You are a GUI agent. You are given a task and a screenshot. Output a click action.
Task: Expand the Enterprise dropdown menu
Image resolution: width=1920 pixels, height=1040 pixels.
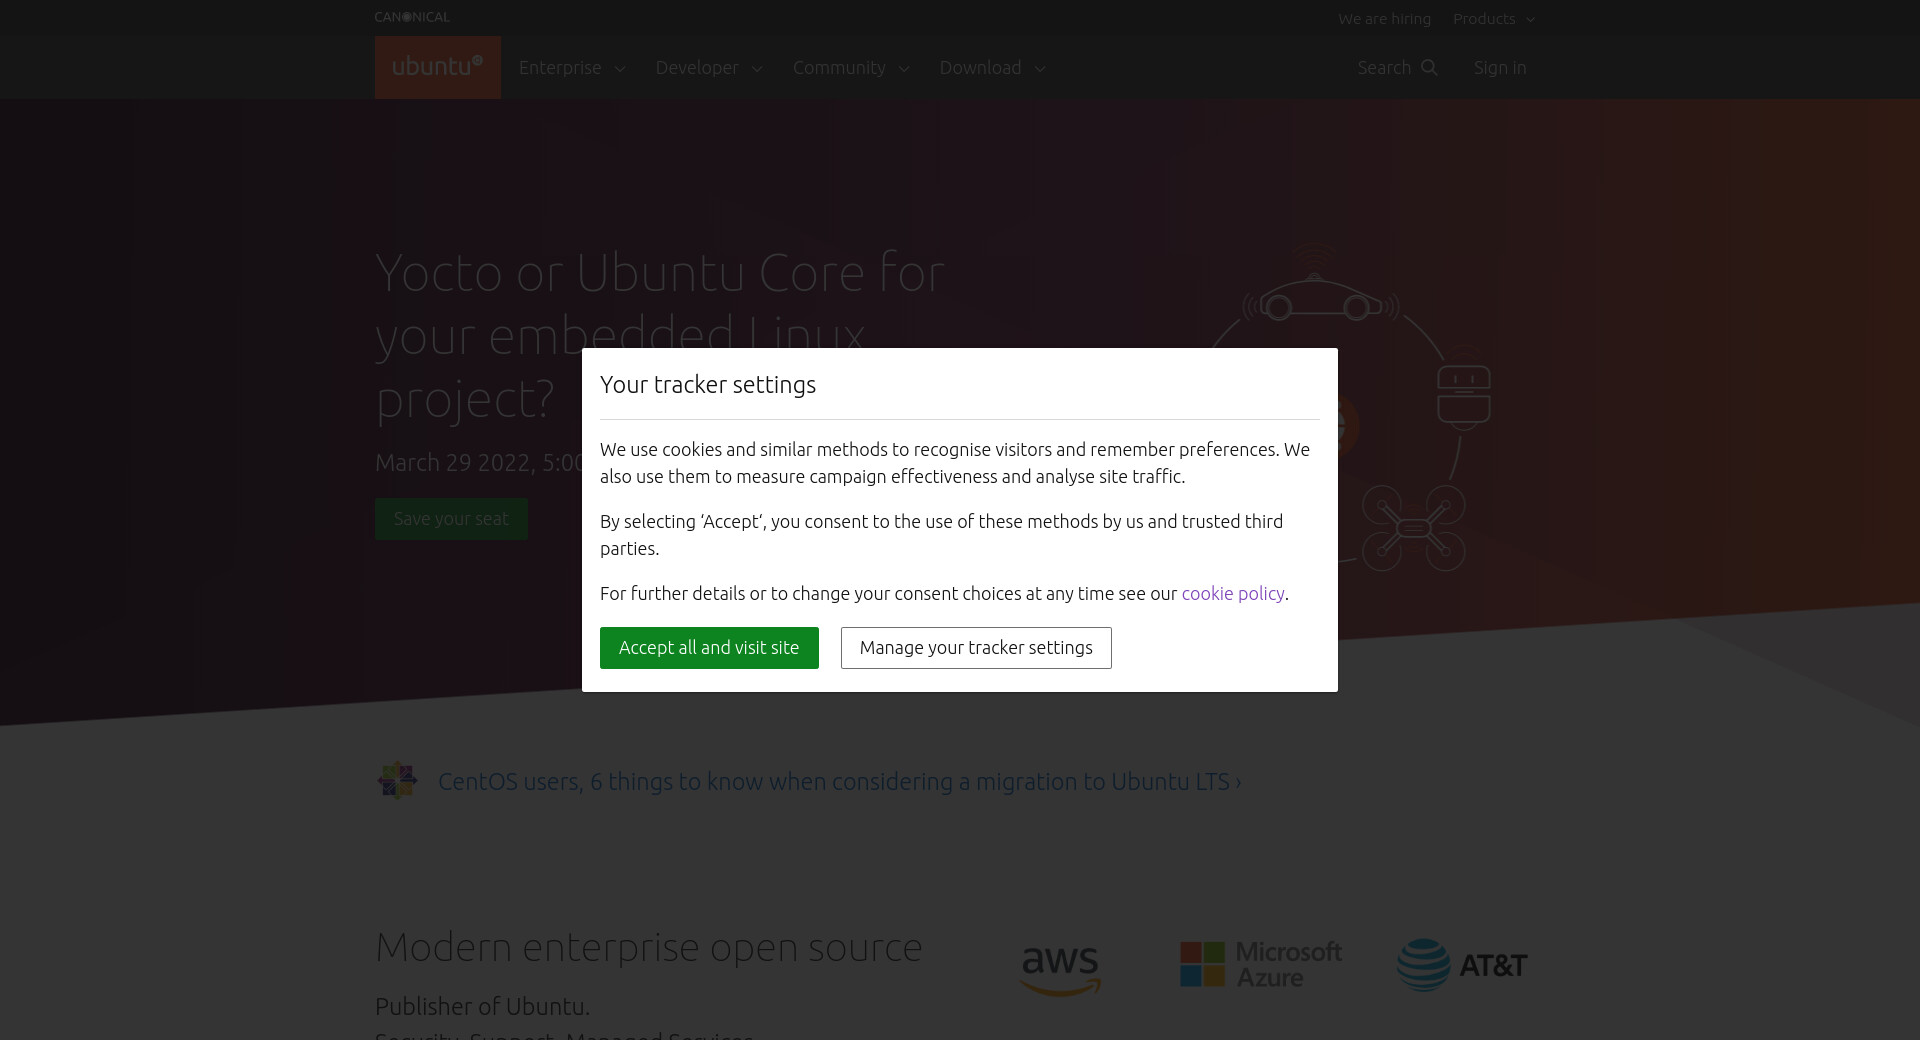click(572, 68)
